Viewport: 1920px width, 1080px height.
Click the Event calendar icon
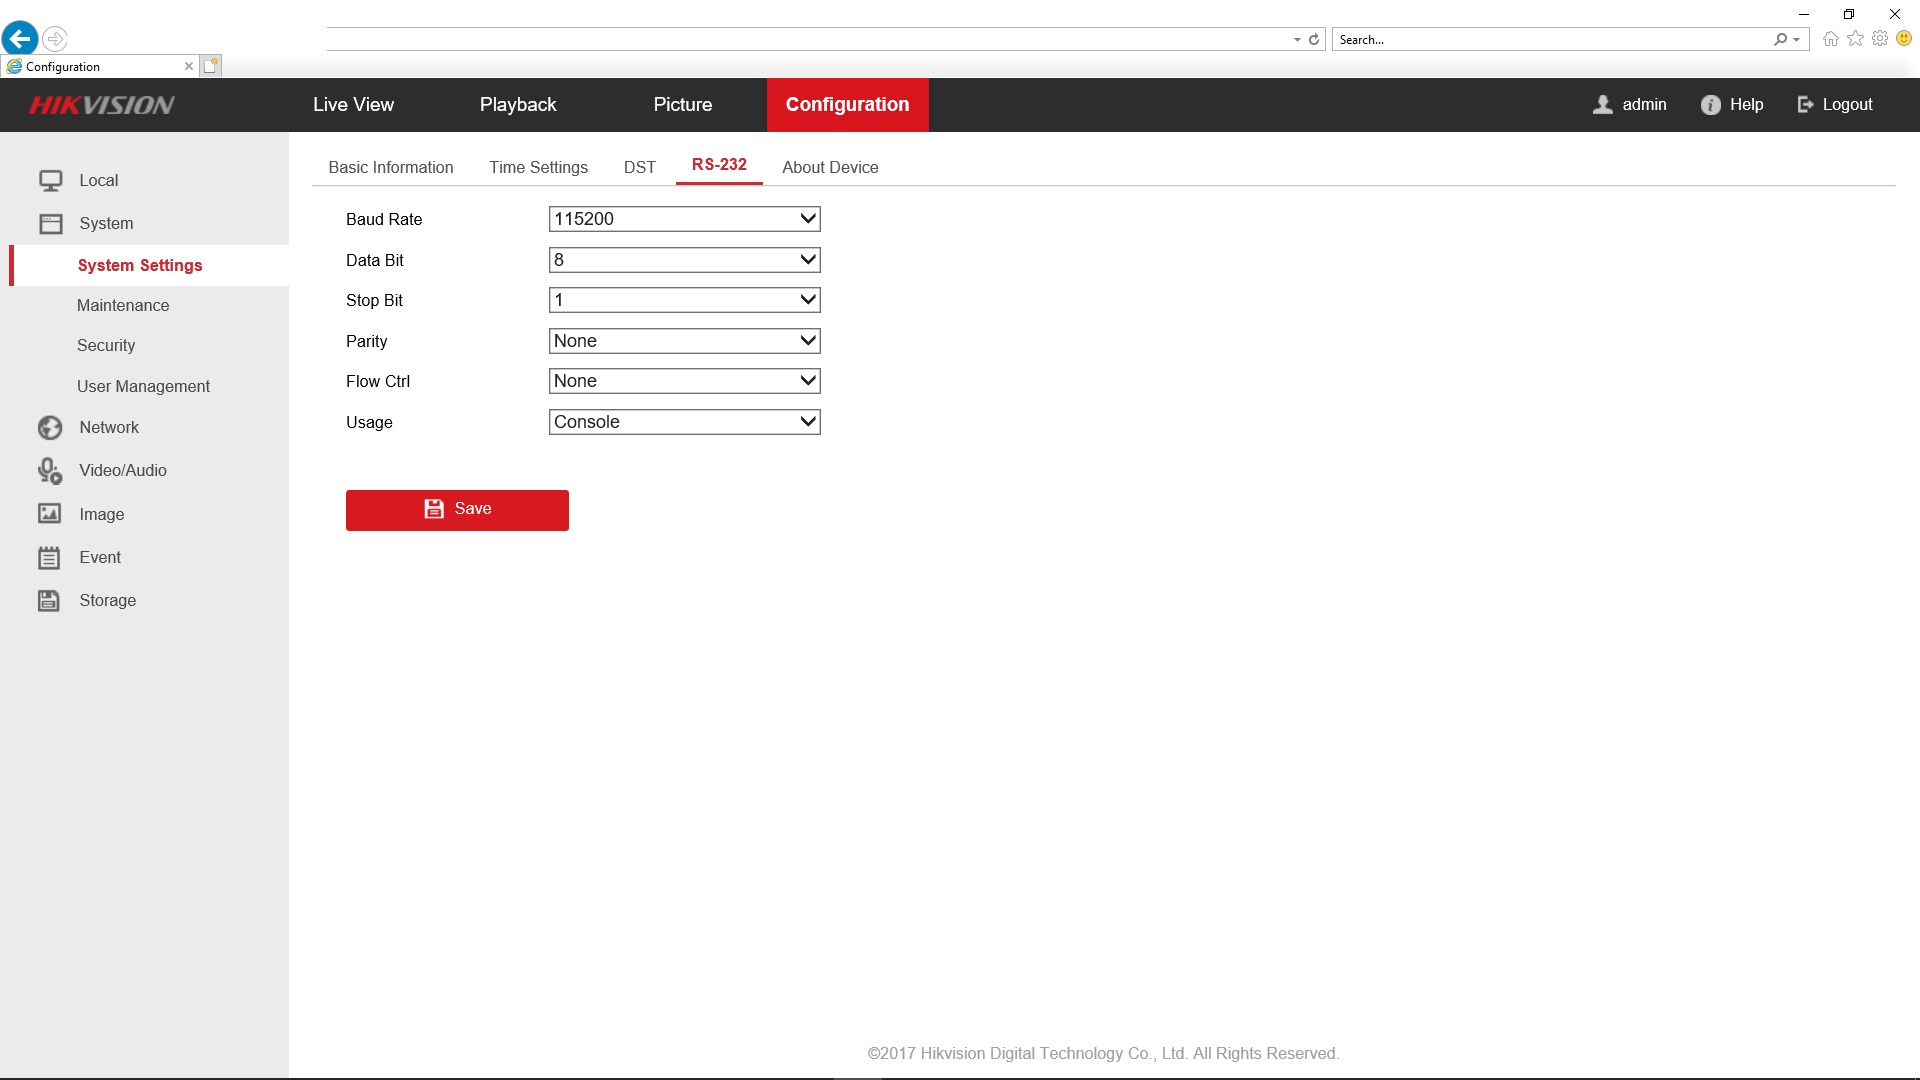point(49,558)
